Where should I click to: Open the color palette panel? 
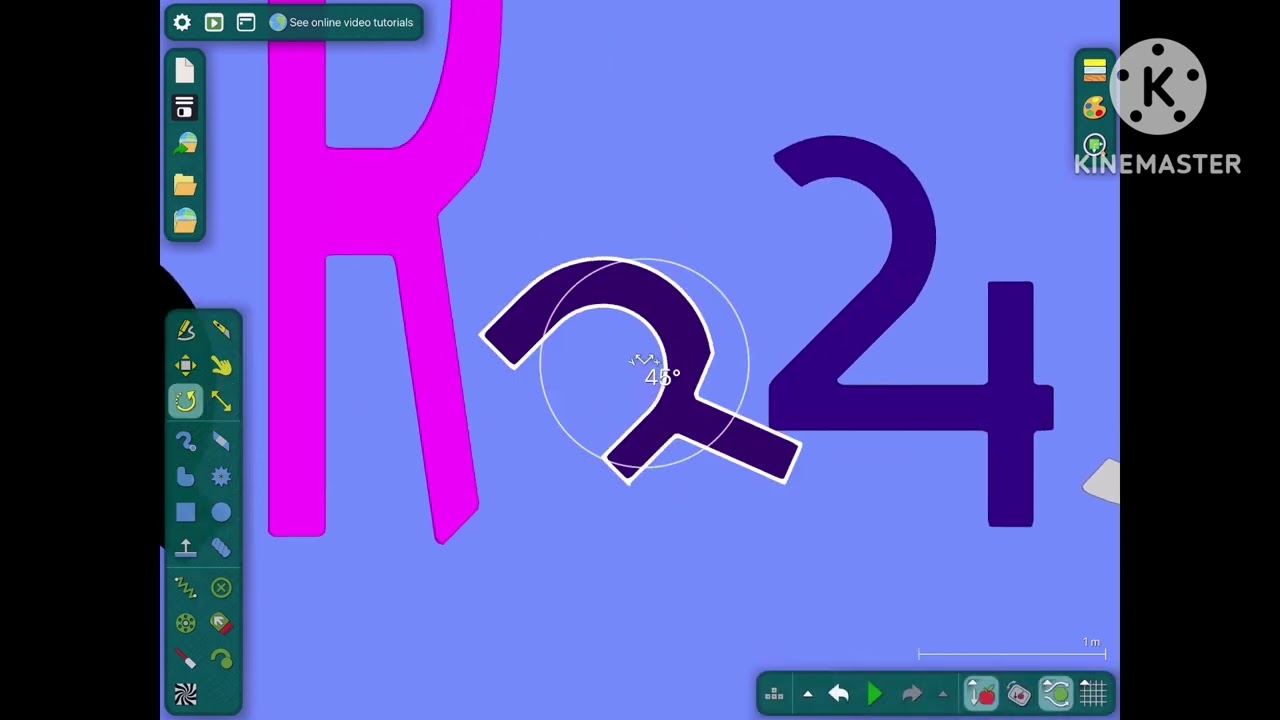point(1095,108)
